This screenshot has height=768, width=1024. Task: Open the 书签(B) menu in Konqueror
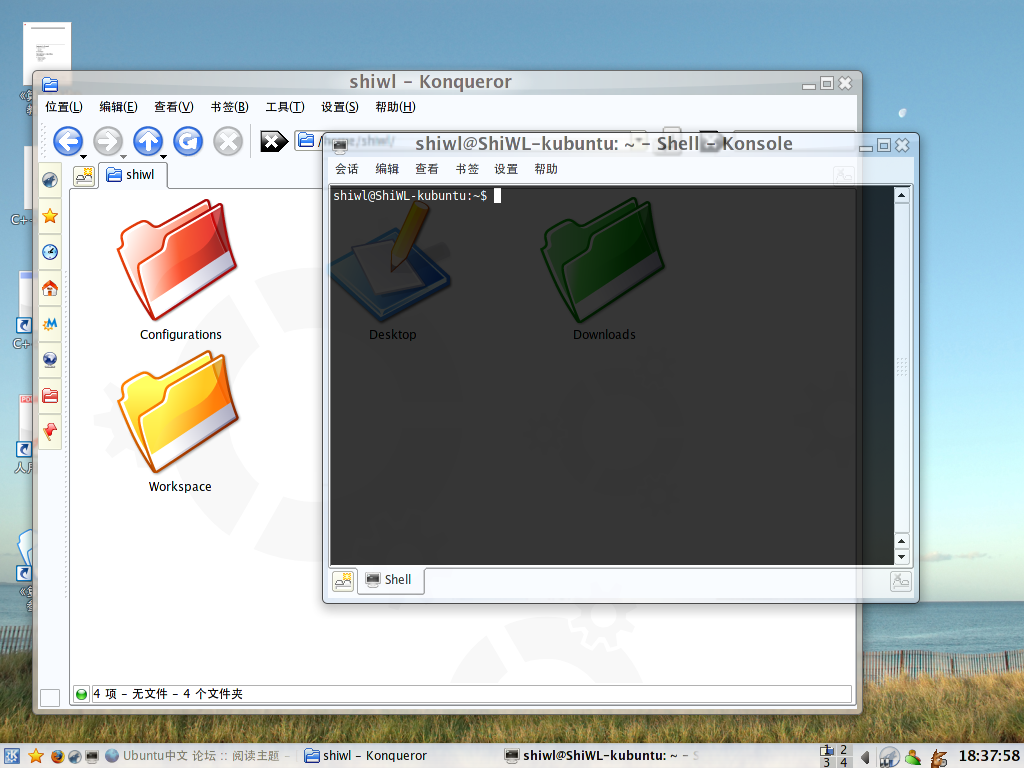(x=230, y=107)
